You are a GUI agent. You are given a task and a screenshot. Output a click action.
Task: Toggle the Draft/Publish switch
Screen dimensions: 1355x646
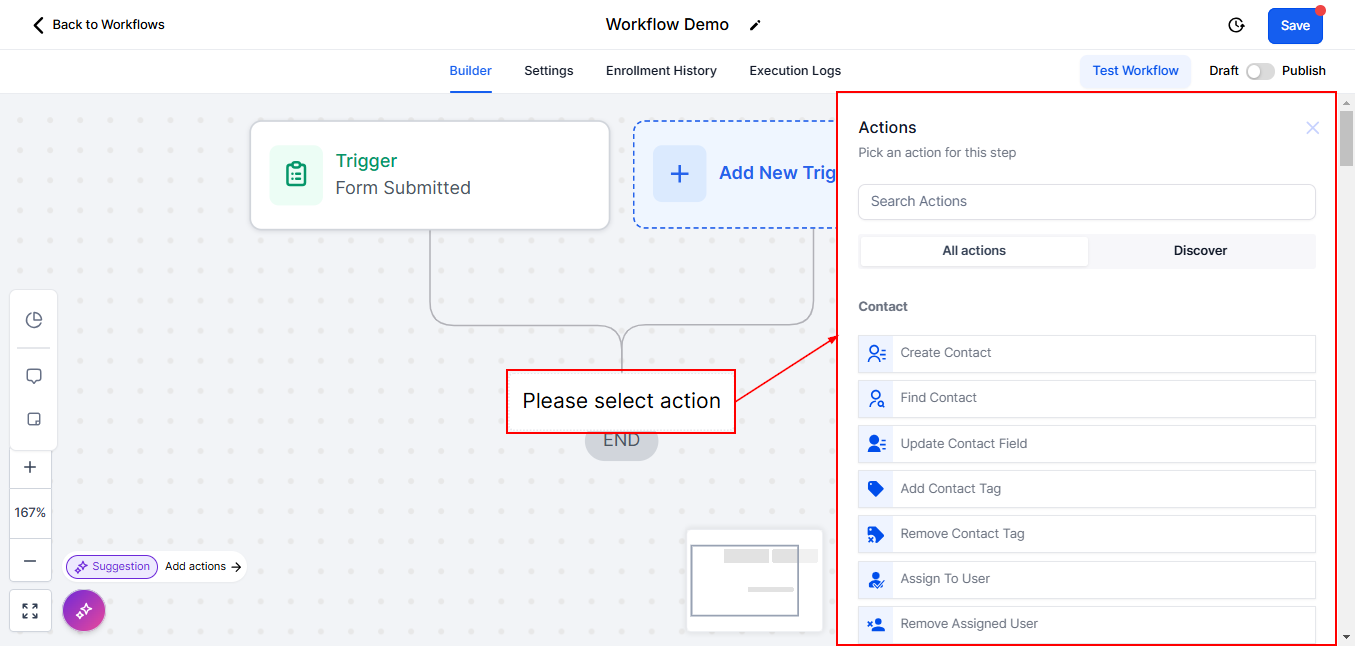click(1260, 71)
